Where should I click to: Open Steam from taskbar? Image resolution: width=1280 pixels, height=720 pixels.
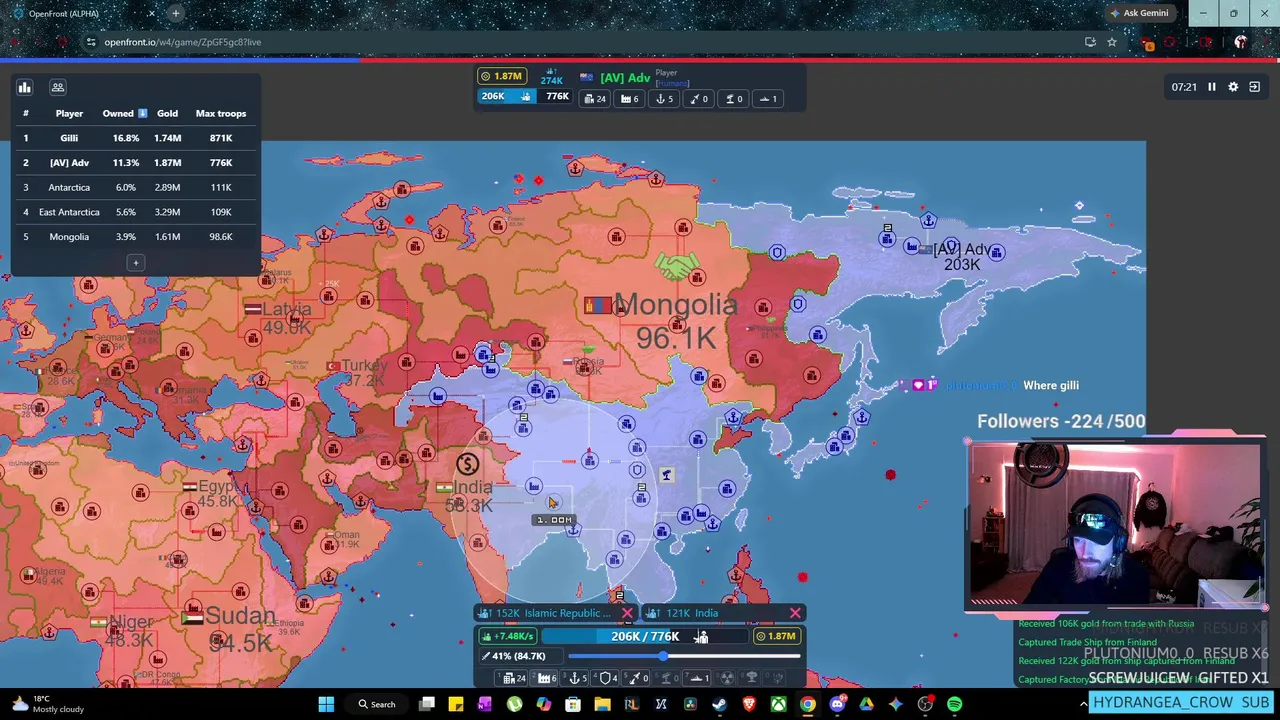[x=719, y=704]
